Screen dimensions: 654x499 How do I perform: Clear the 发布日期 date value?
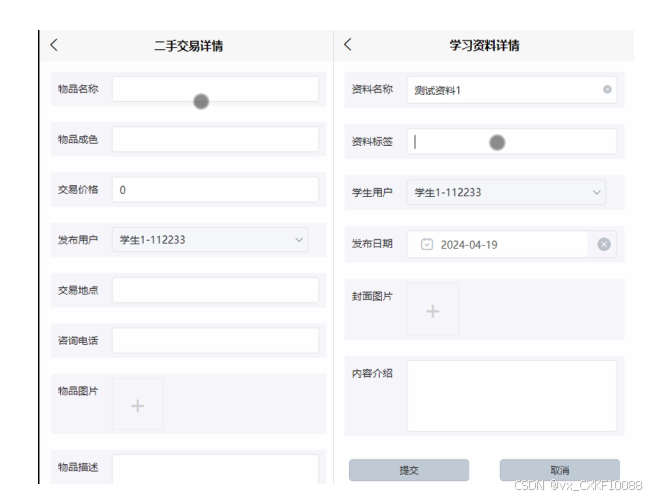[x=604, y=244]
